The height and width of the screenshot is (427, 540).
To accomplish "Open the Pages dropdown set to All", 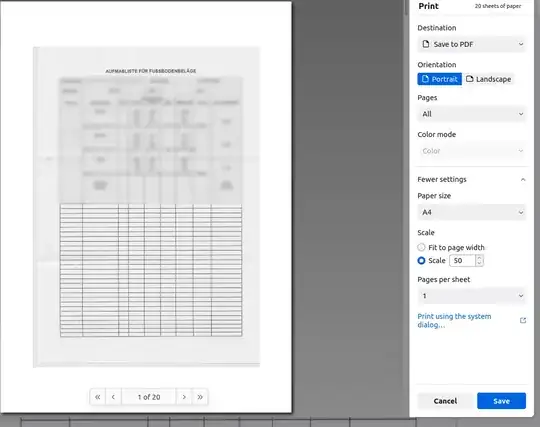I will (x=472, y=114).
